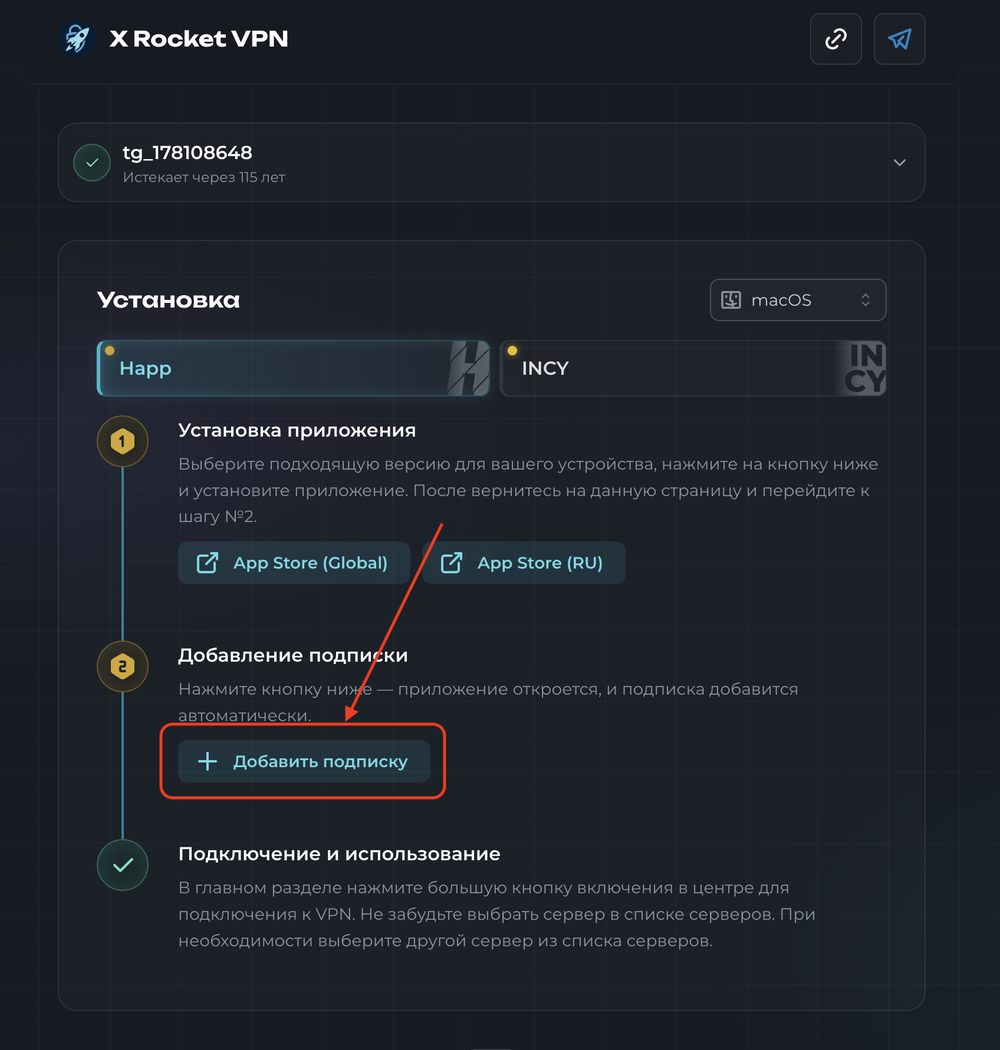Switch to the INCY app tab
This screenshot has width=1000, height=1050.
tap(693, 368)
